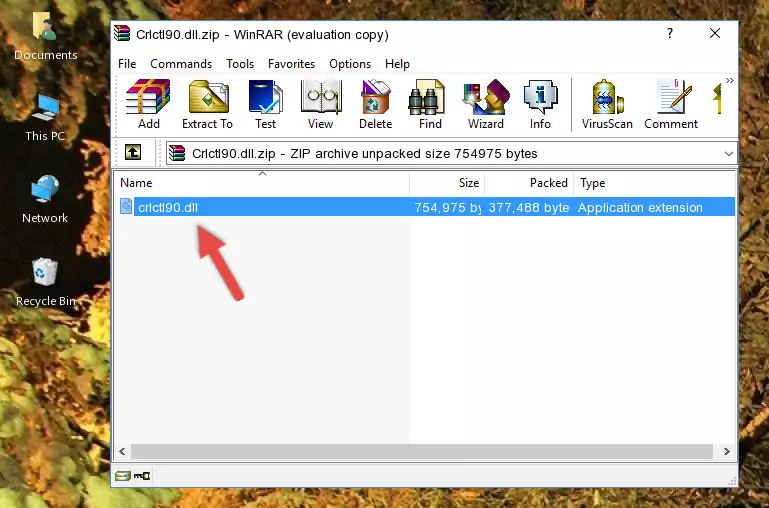This screenshot has width=769, height=508.
Task: Close the WinRAR window
Action: tap(715, 33)
